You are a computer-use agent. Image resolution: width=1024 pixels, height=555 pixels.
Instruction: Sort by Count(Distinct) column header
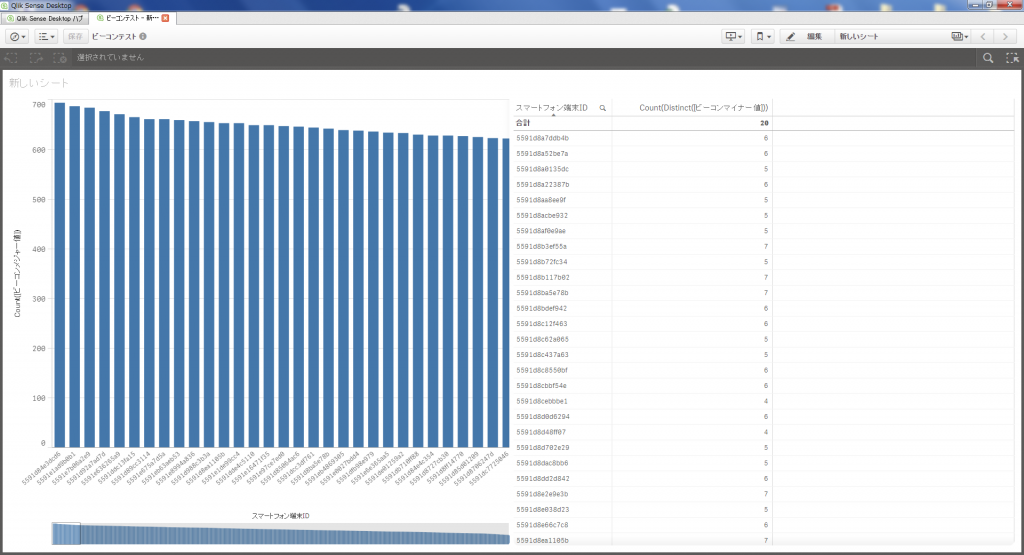click(690, 107)
